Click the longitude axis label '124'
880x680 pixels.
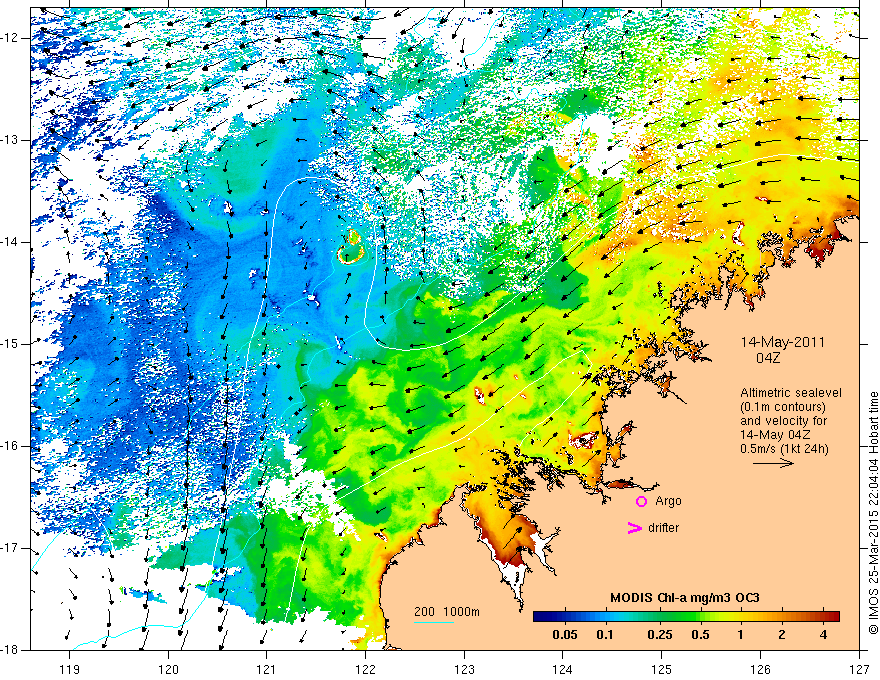pyautogui.click(x=563, y=669)
